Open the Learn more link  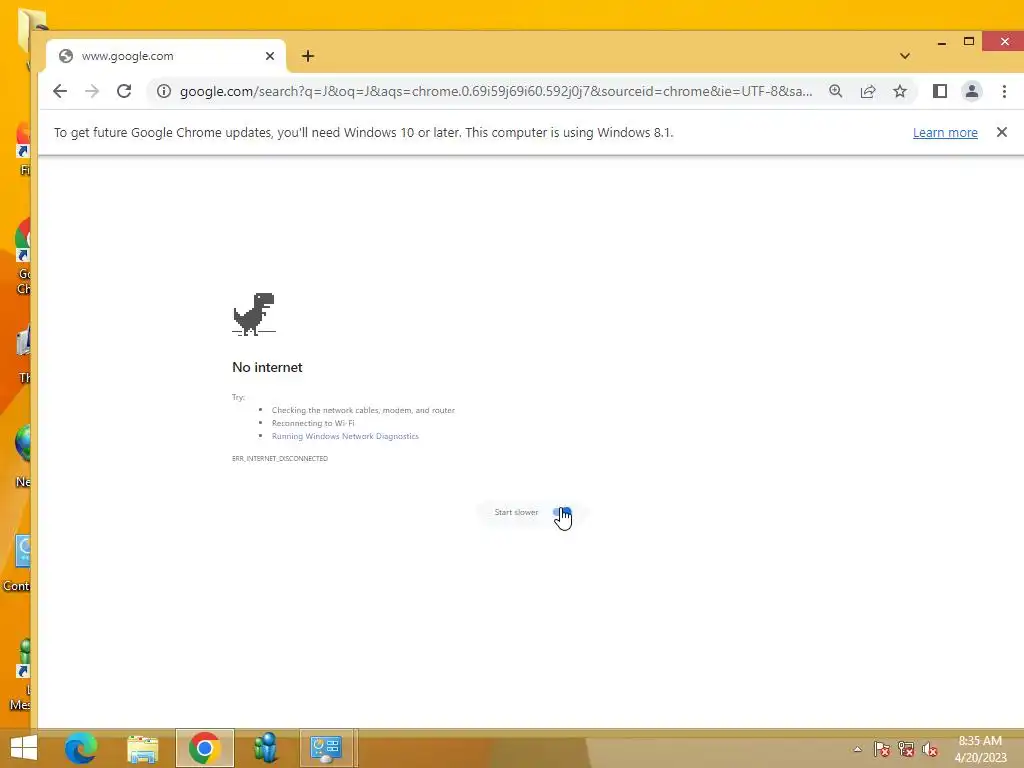click(x=945, y=133)
